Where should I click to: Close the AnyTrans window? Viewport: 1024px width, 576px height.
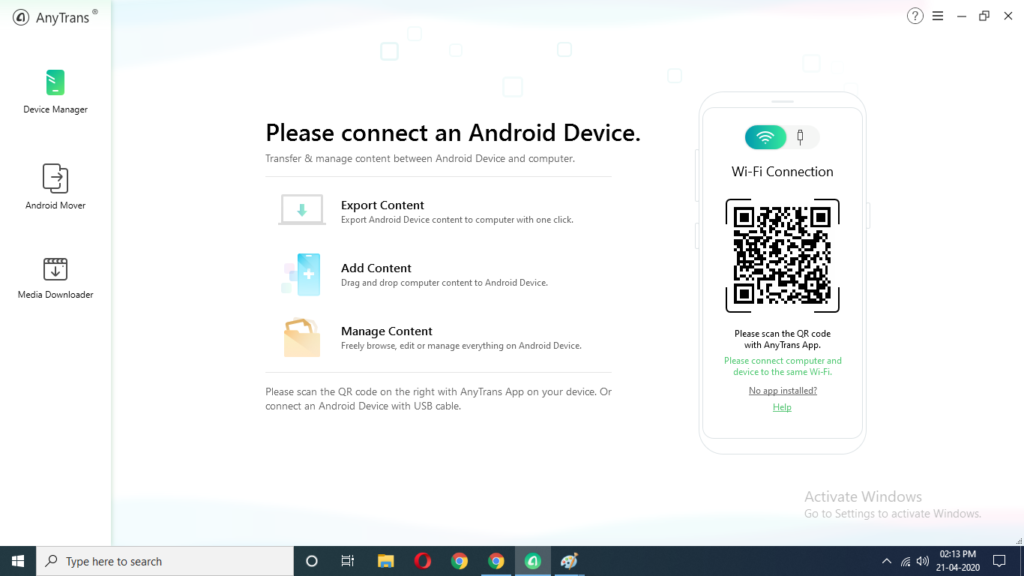(x=1008, y=16)
